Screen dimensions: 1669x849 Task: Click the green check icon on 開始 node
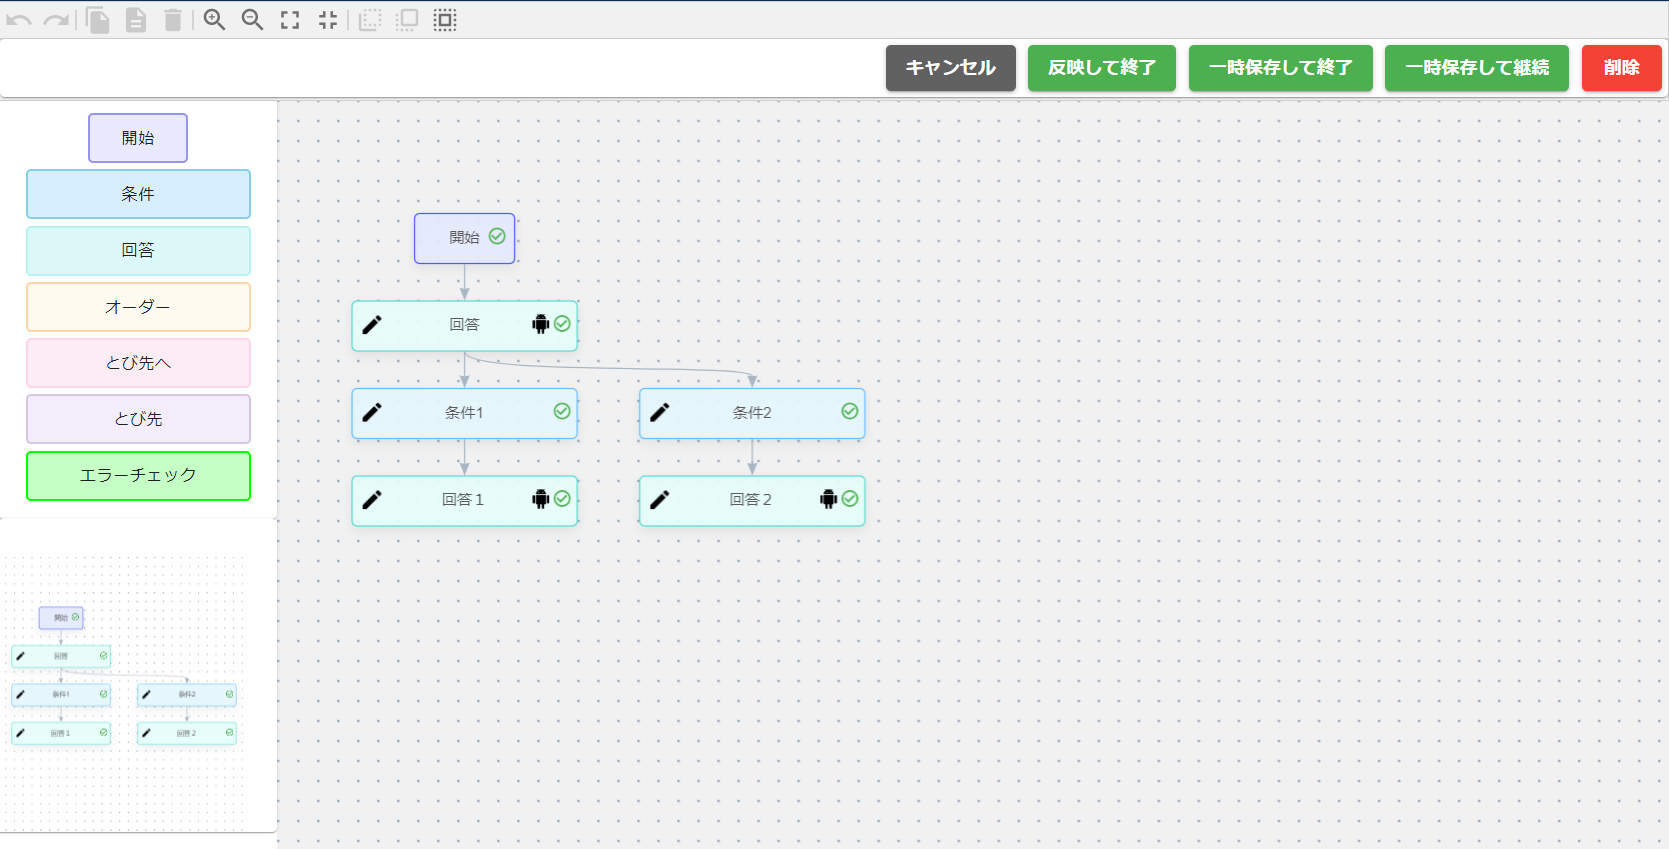(x=497, y=237)
